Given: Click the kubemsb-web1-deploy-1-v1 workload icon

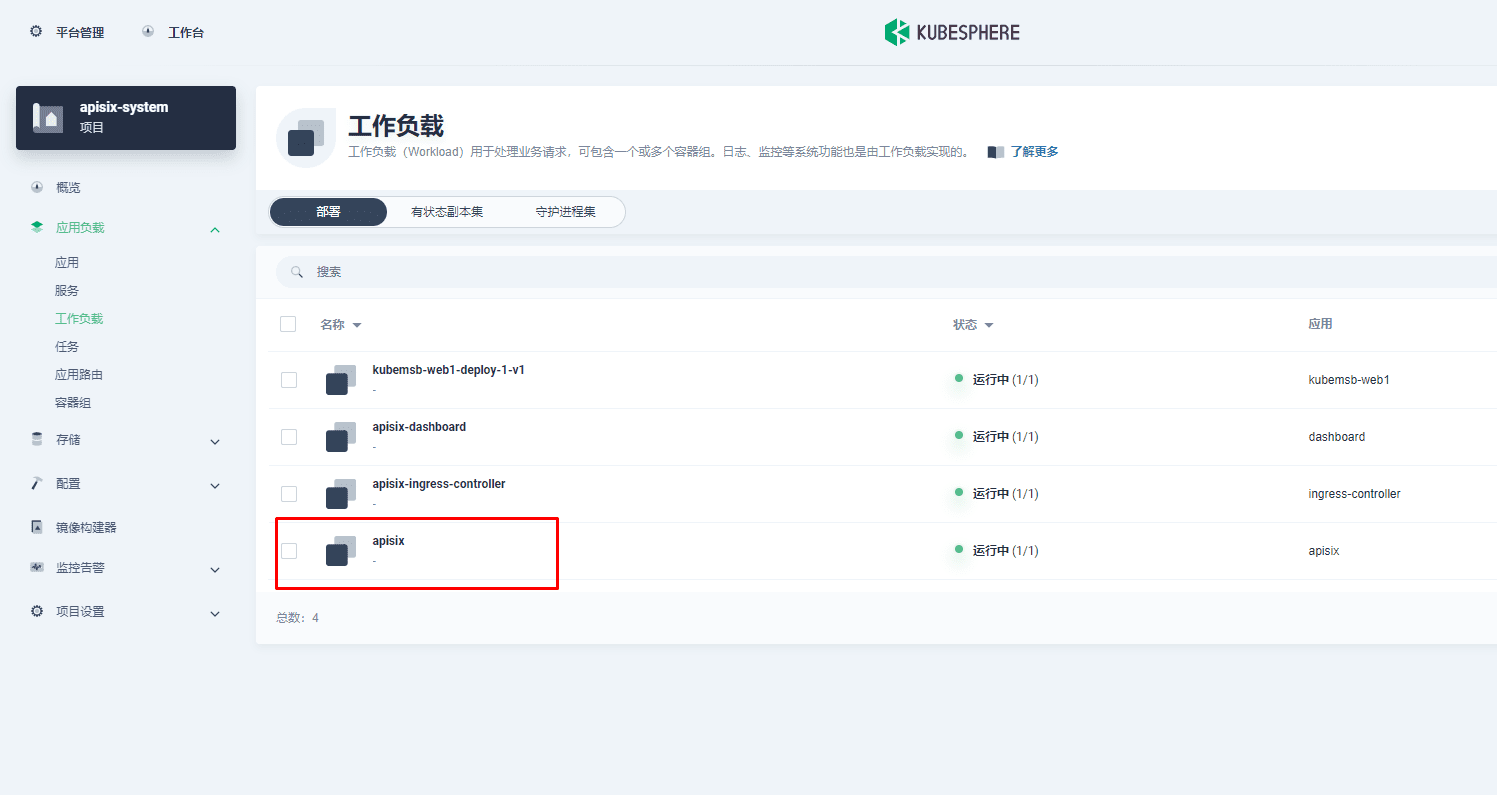Looking at the screenshot, I should [341, 380].
